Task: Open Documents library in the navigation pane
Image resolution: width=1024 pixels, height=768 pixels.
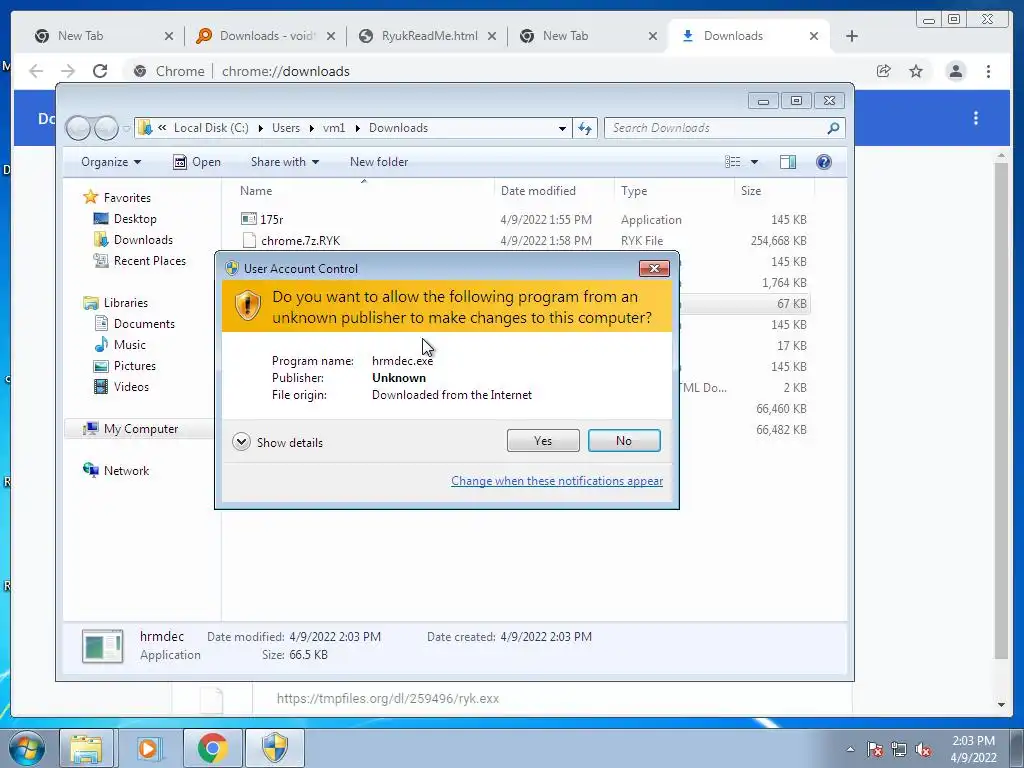Action: pyautogui.click(x=135, y=323)
